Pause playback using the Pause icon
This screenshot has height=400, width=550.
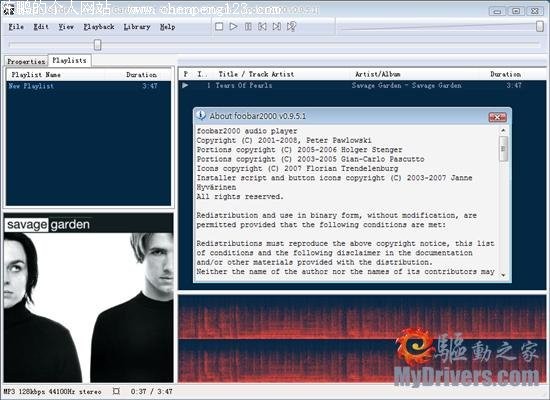(248, 26)
